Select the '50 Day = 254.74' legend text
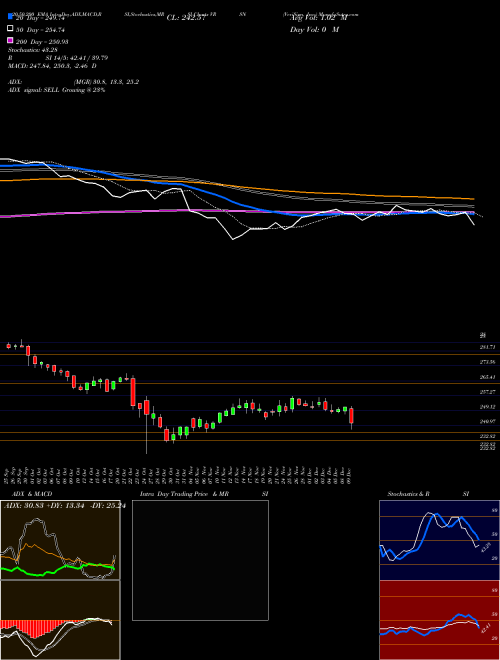The height and width of the screenshot is (660, 500). [40, 30]
